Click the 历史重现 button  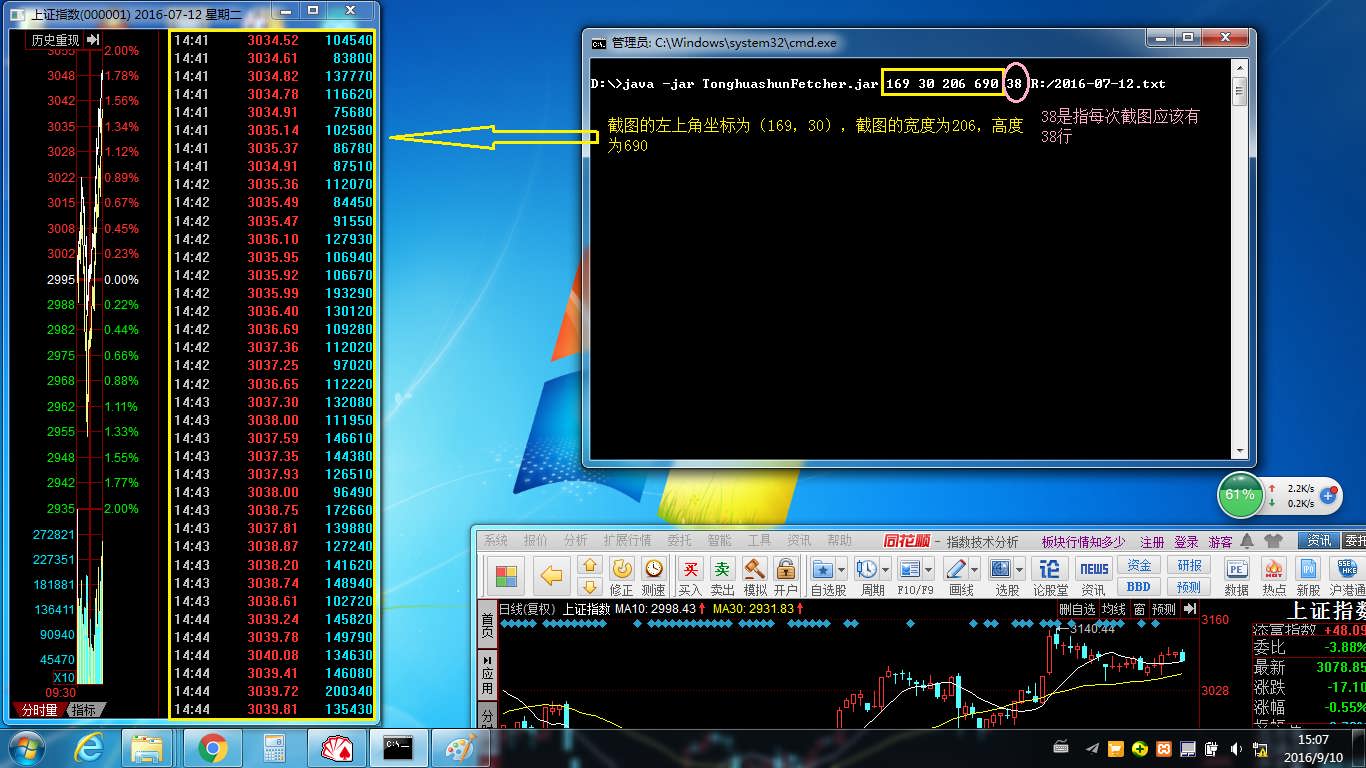(x=54, y=40)
